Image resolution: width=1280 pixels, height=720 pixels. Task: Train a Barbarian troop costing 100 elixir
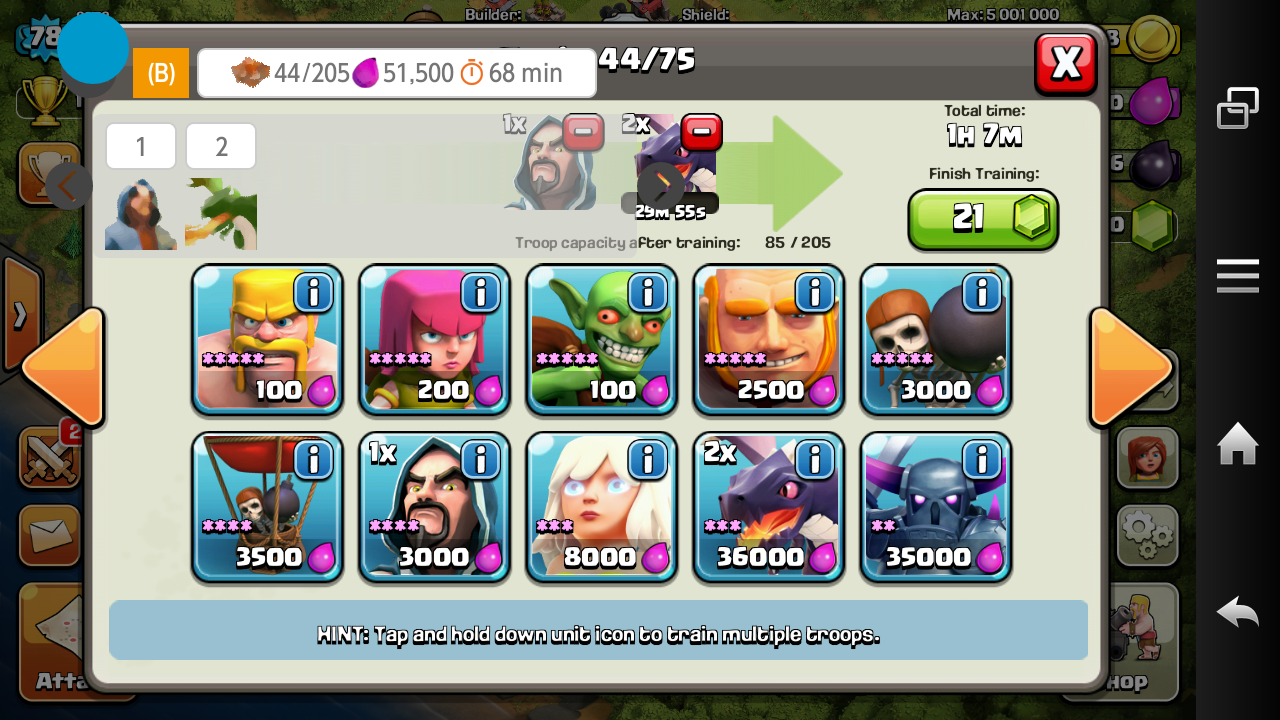267,340
